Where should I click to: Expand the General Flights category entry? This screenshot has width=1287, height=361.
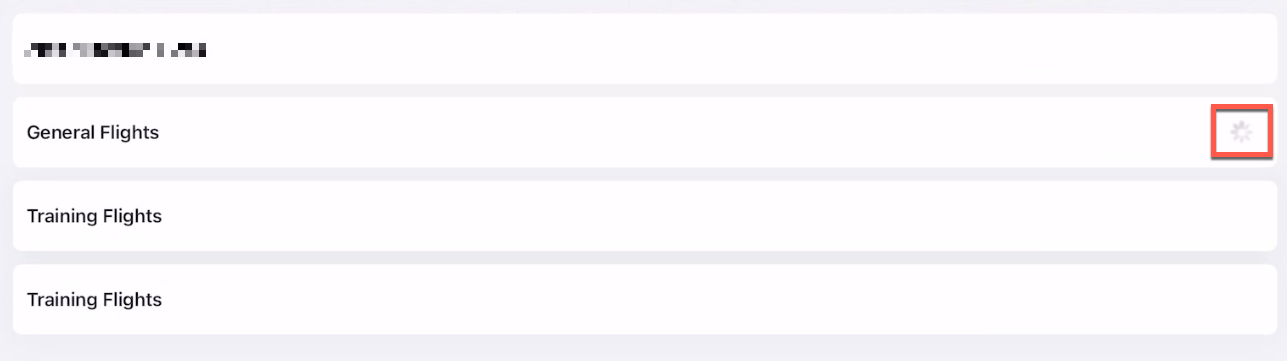[643, 132]
